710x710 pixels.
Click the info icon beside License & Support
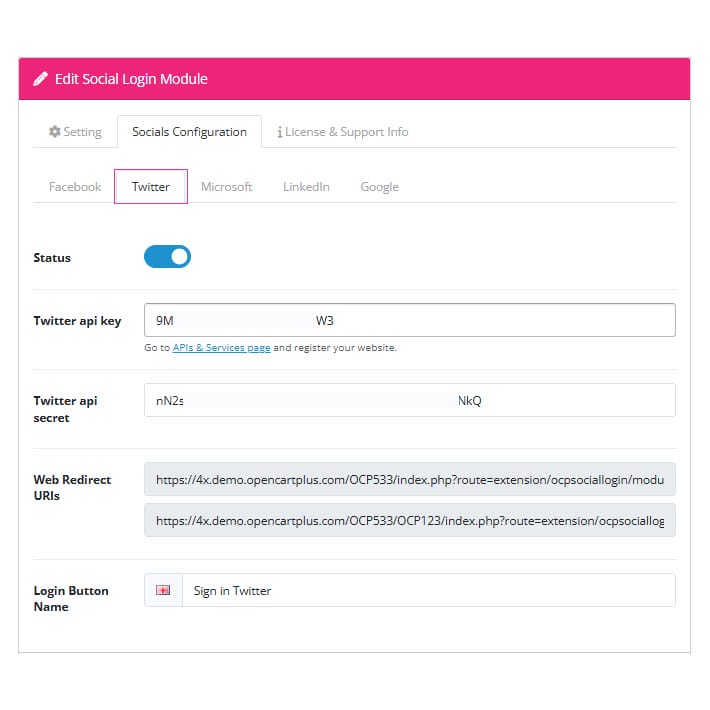click(x=280, y=132)
